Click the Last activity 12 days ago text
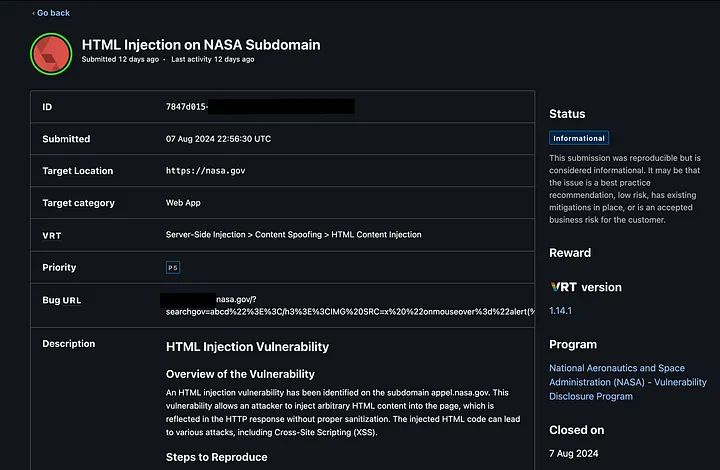The image size is (720, 470). click(x=212, y=60)
